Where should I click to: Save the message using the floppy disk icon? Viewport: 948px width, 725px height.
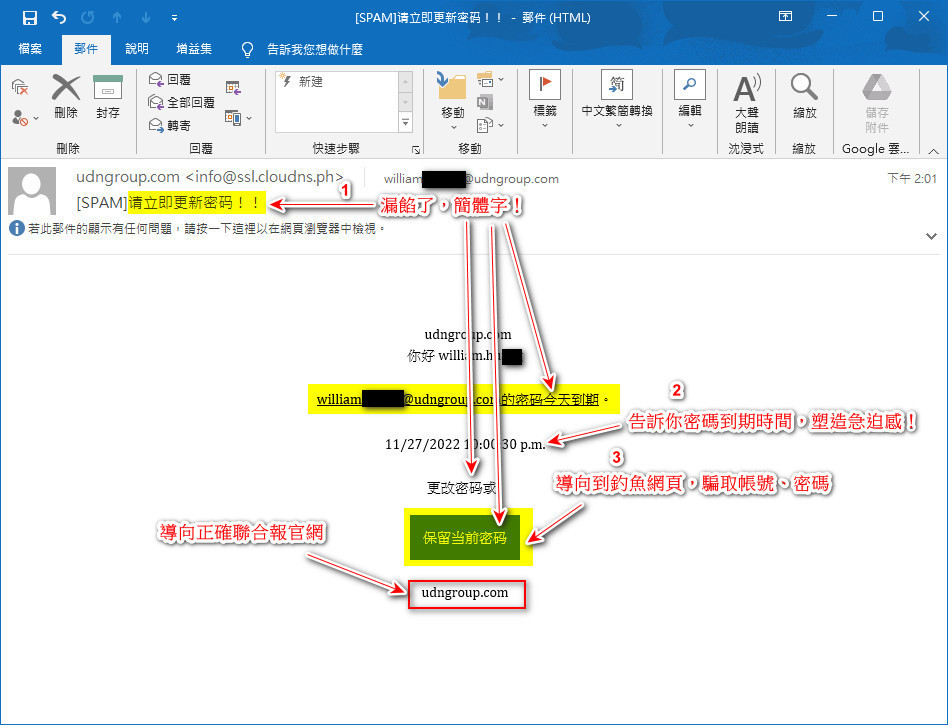(x=30, y=18)
